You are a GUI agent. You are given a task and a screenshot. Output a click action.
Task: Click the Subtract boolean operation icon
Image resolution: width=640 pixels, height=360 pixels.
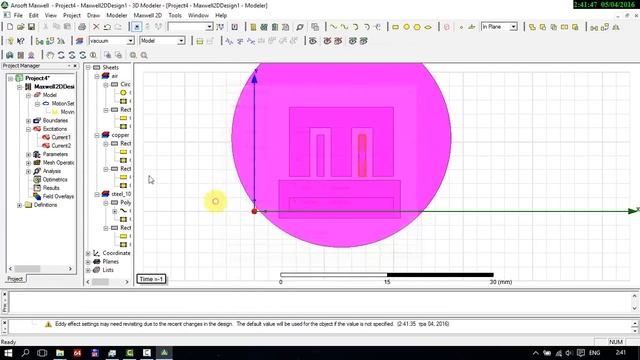click(543, 27)
